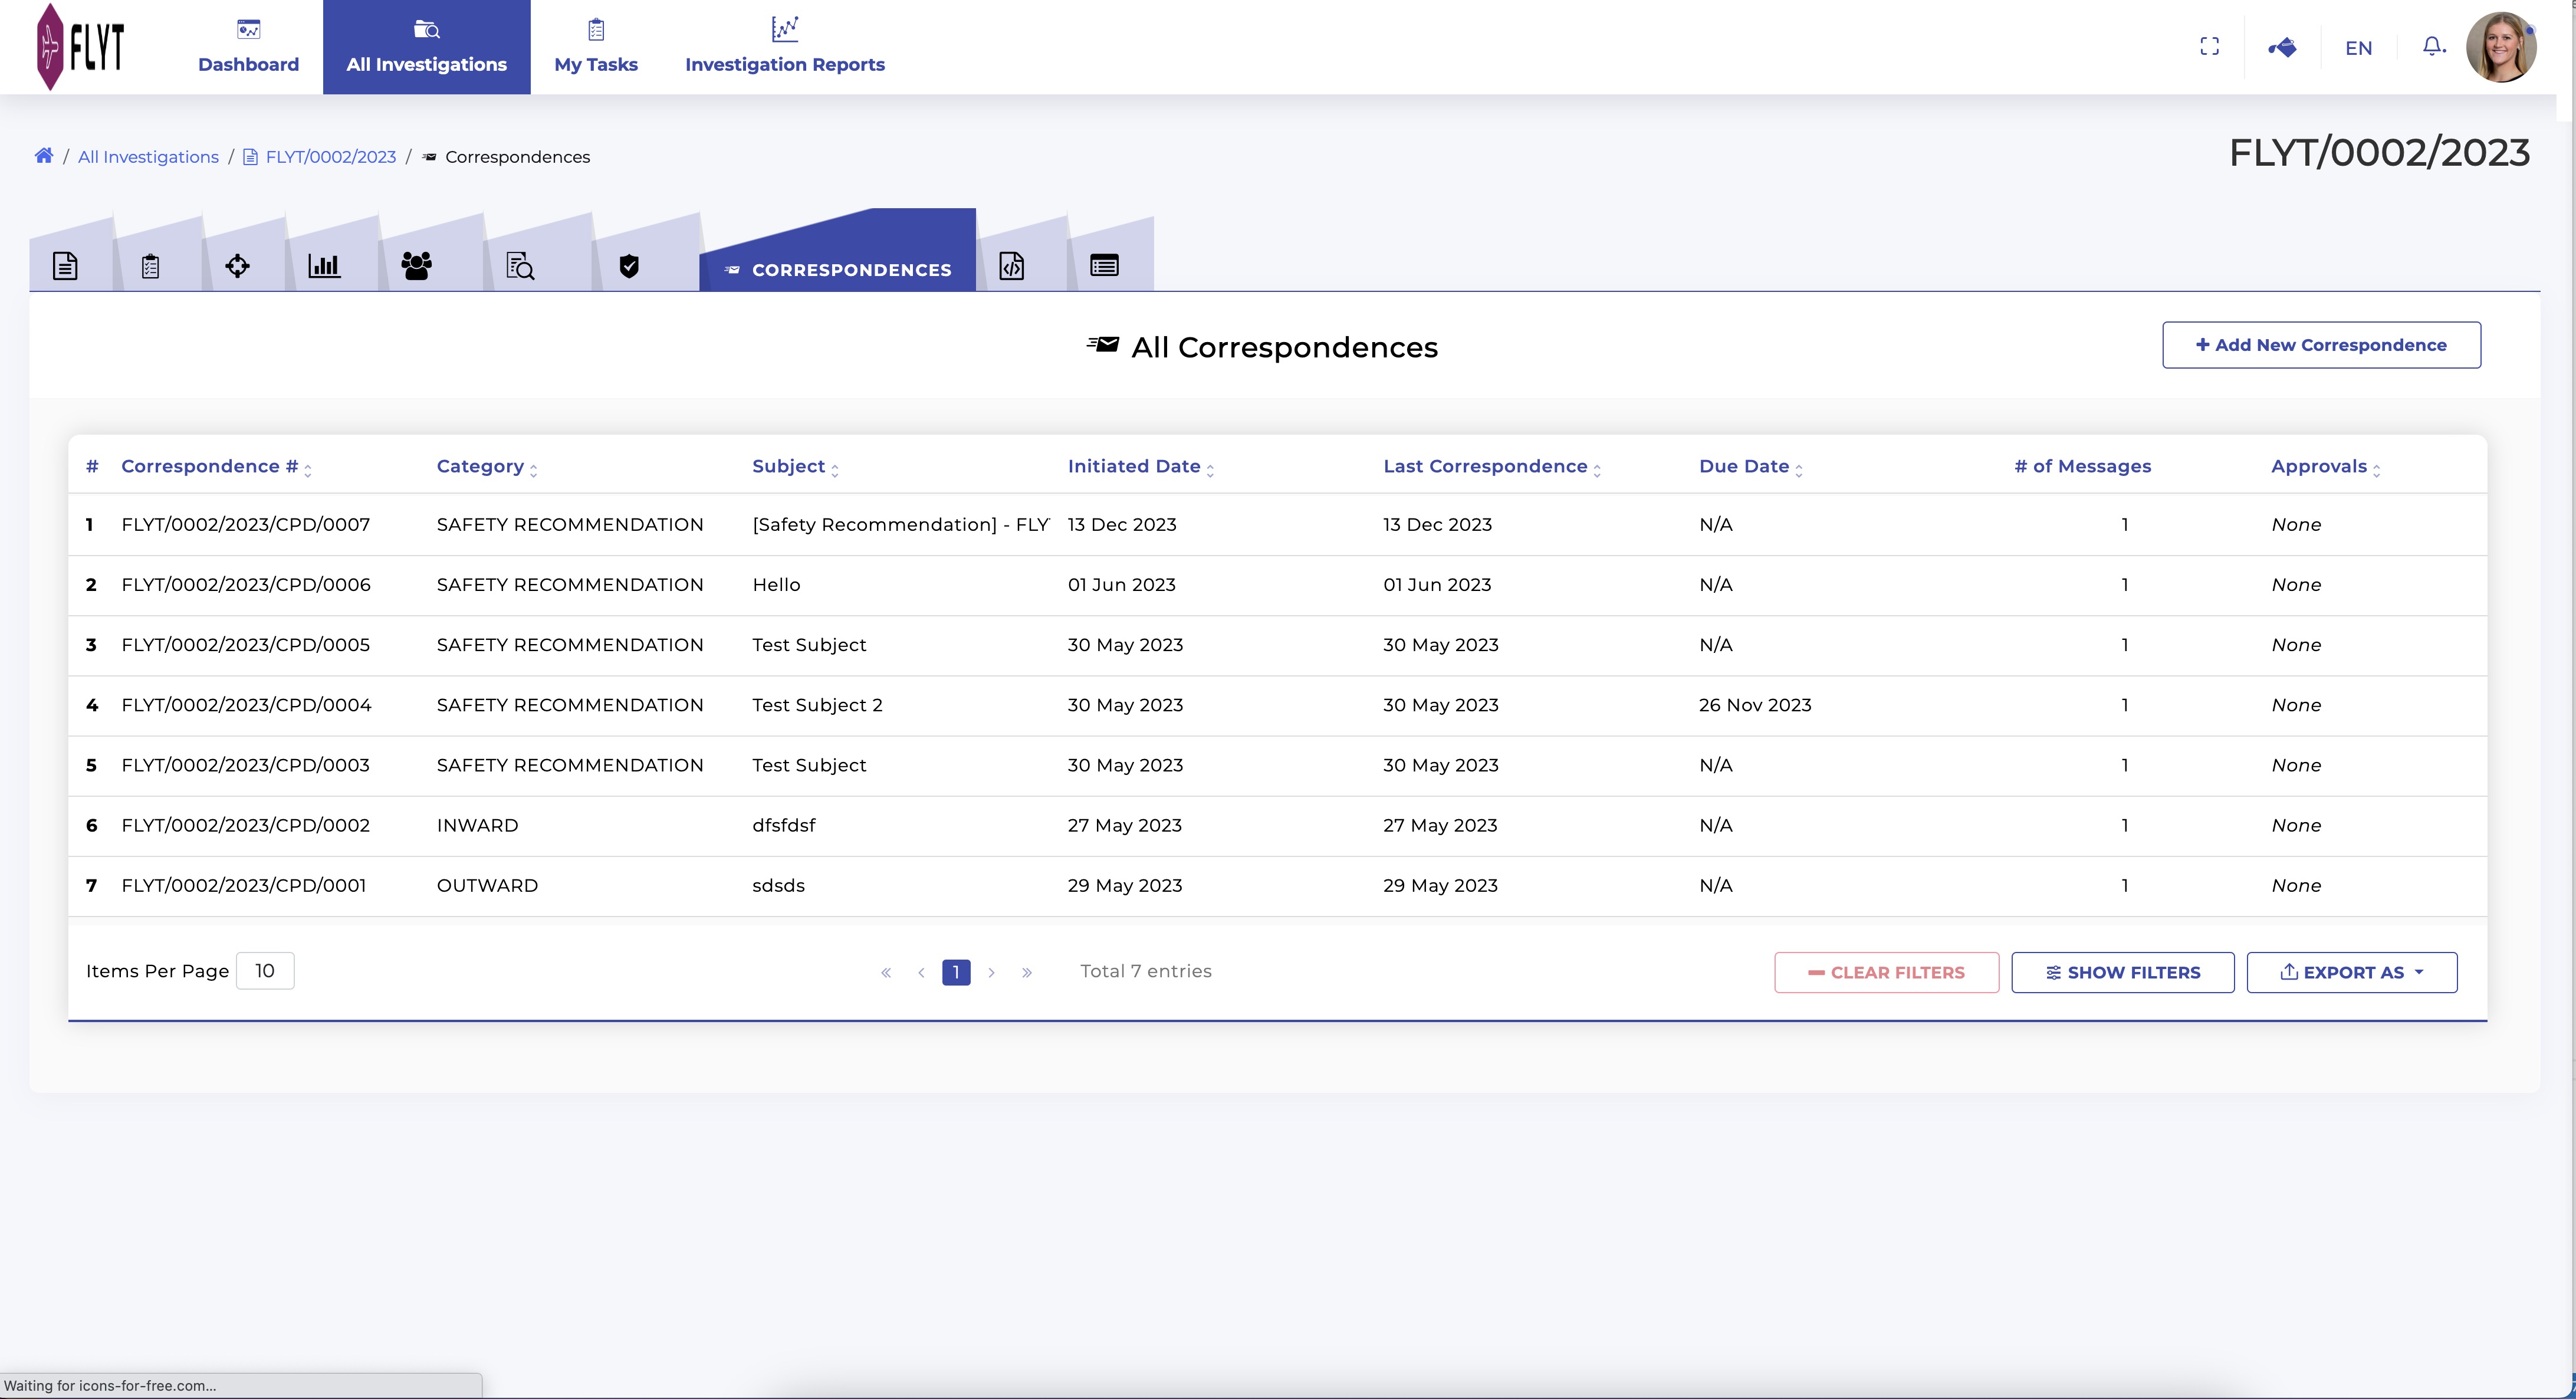The width and height of the screenshot is (2576, 1399).
Task: Open the EN language selector
Action: point(2358,48)
